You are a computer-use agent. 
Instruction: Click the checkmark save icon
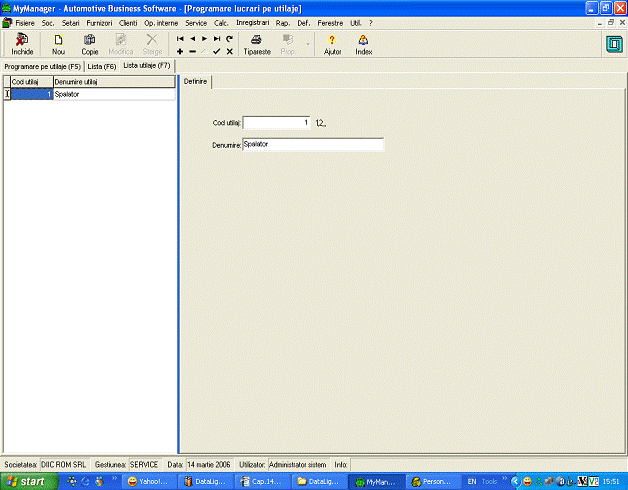click(217, 51)
